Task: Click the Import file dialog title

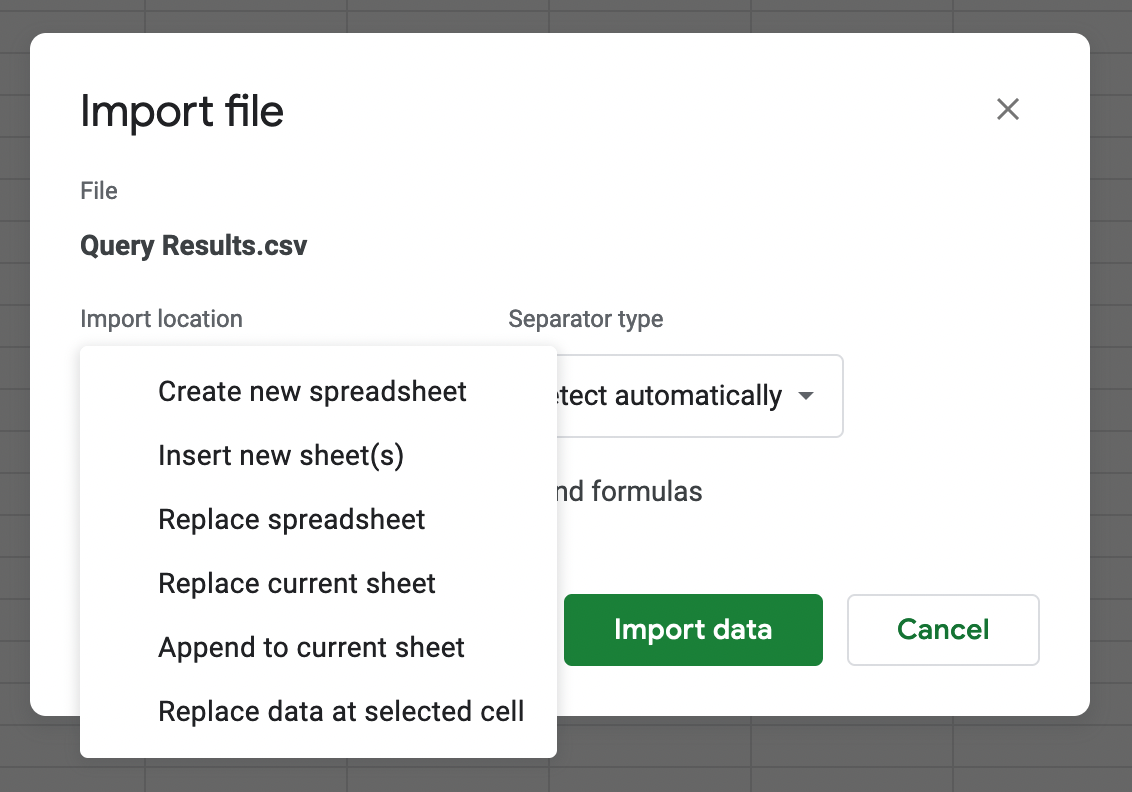Action: coord(182,111)
